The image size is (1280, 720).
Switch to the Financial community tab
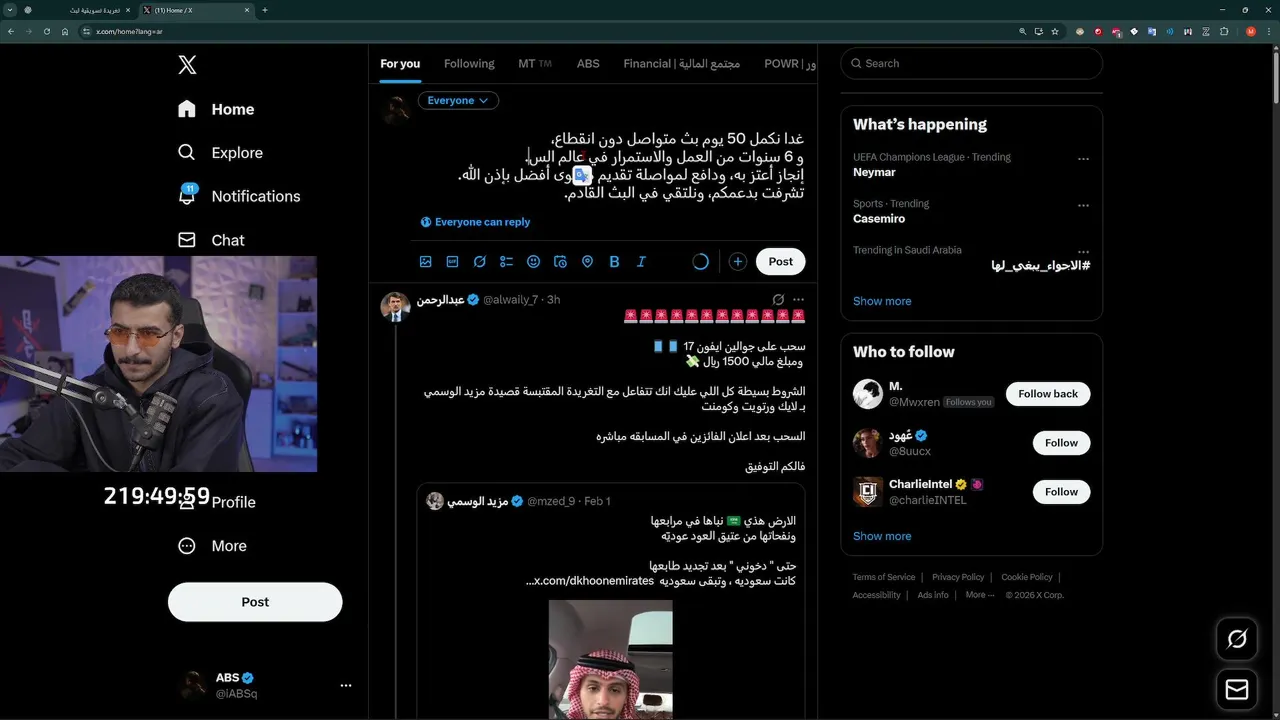tap(682, 63)
